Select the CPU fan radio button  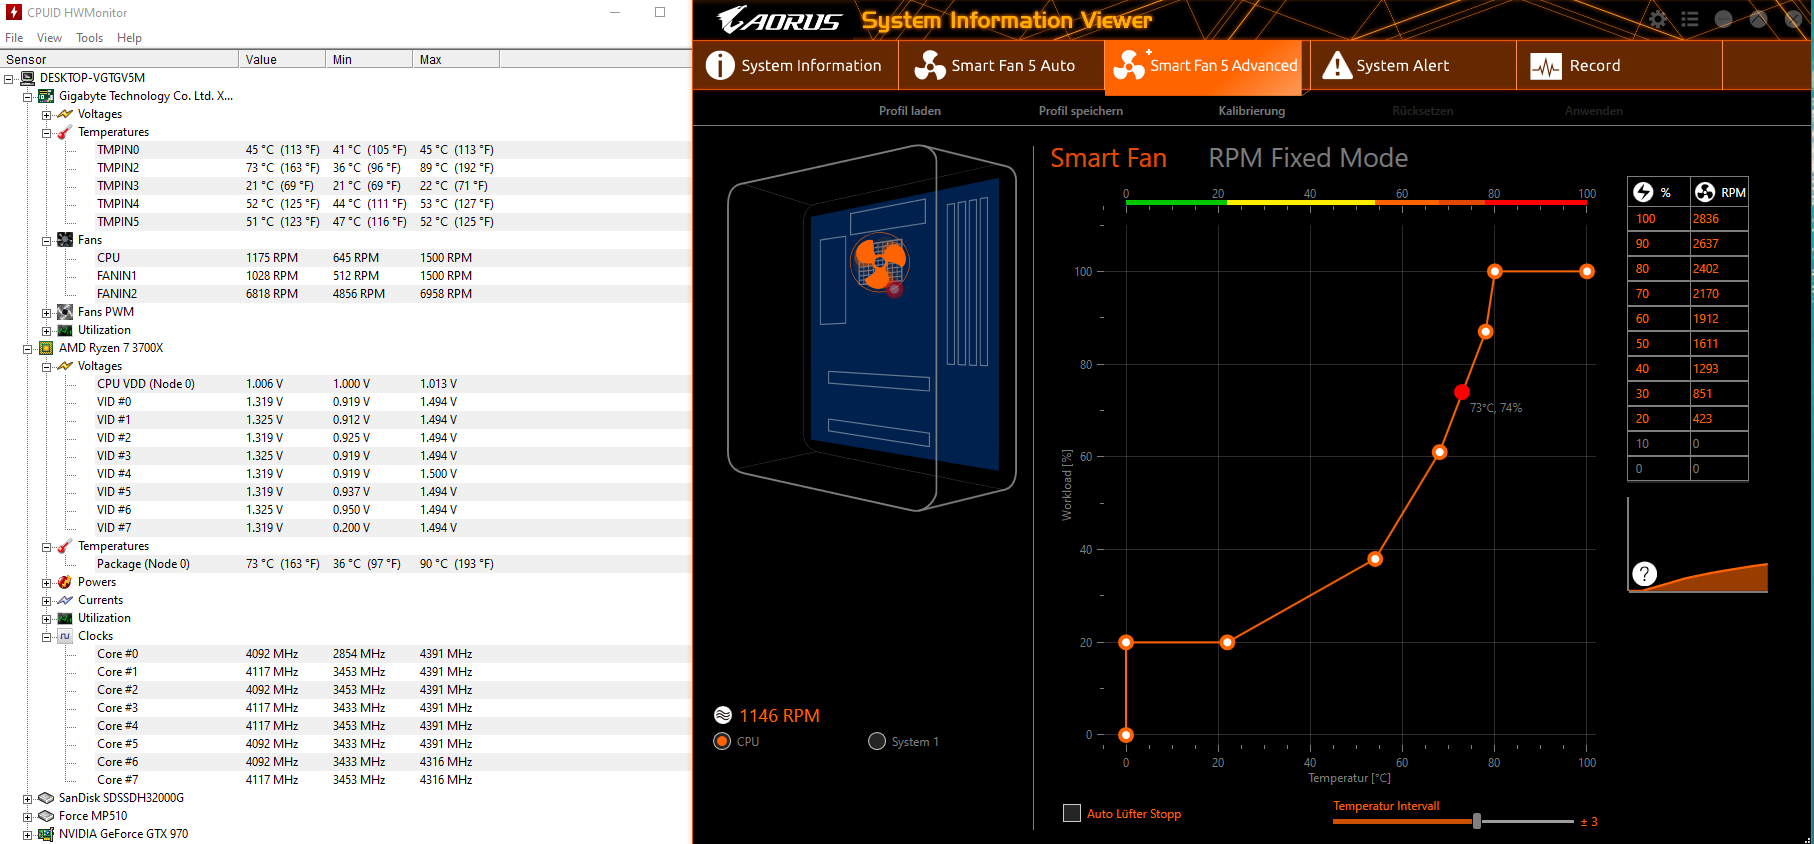722,741
